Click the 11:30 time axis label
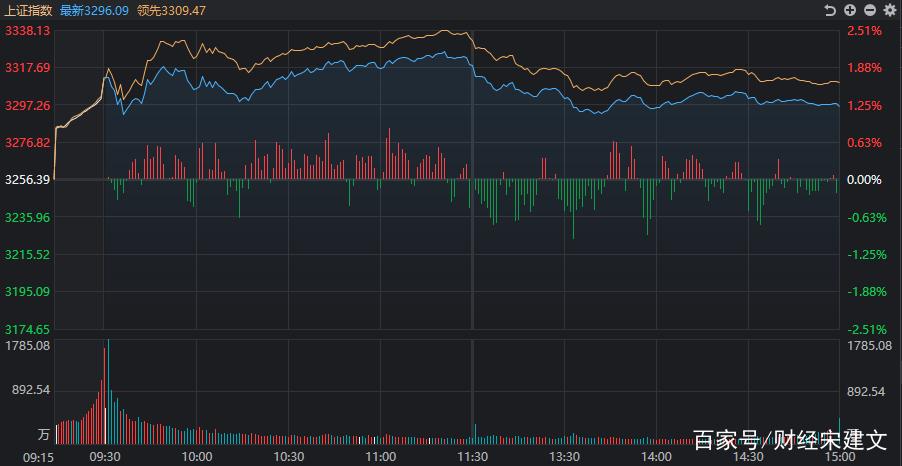Screen dimensions: 902x466 click(472, 456)
